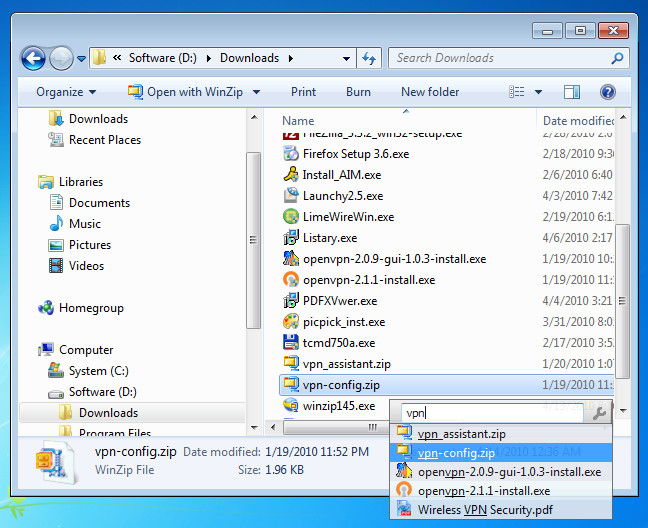This screenshot has width=648, height=528.
Task: Choose openvpn-2.1.1-install.exe in Listary results
Action: point(501,491)
